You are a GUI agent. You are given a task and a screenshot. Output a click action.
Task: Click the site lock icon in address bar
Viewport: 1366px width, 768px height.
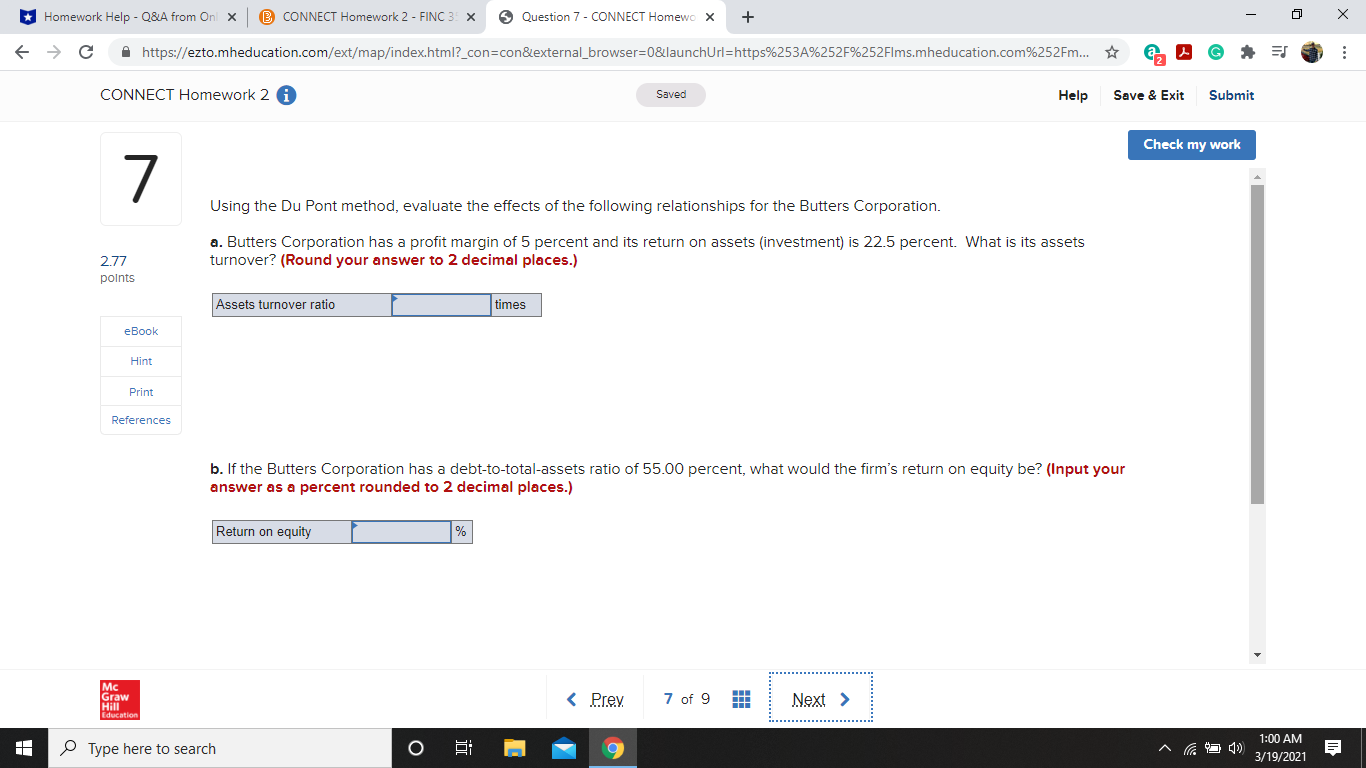point(126,52)
